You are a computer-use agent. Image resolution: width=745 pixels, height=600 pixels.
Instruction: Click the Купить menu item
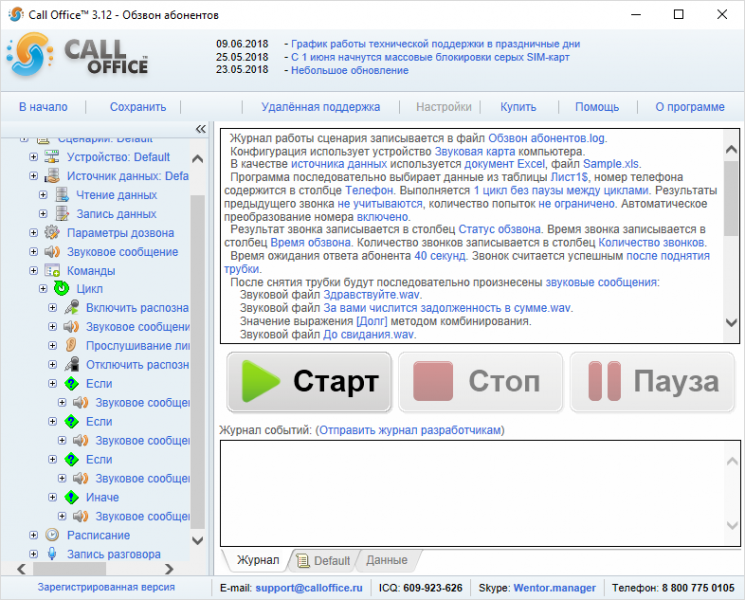tap(518, 107)
